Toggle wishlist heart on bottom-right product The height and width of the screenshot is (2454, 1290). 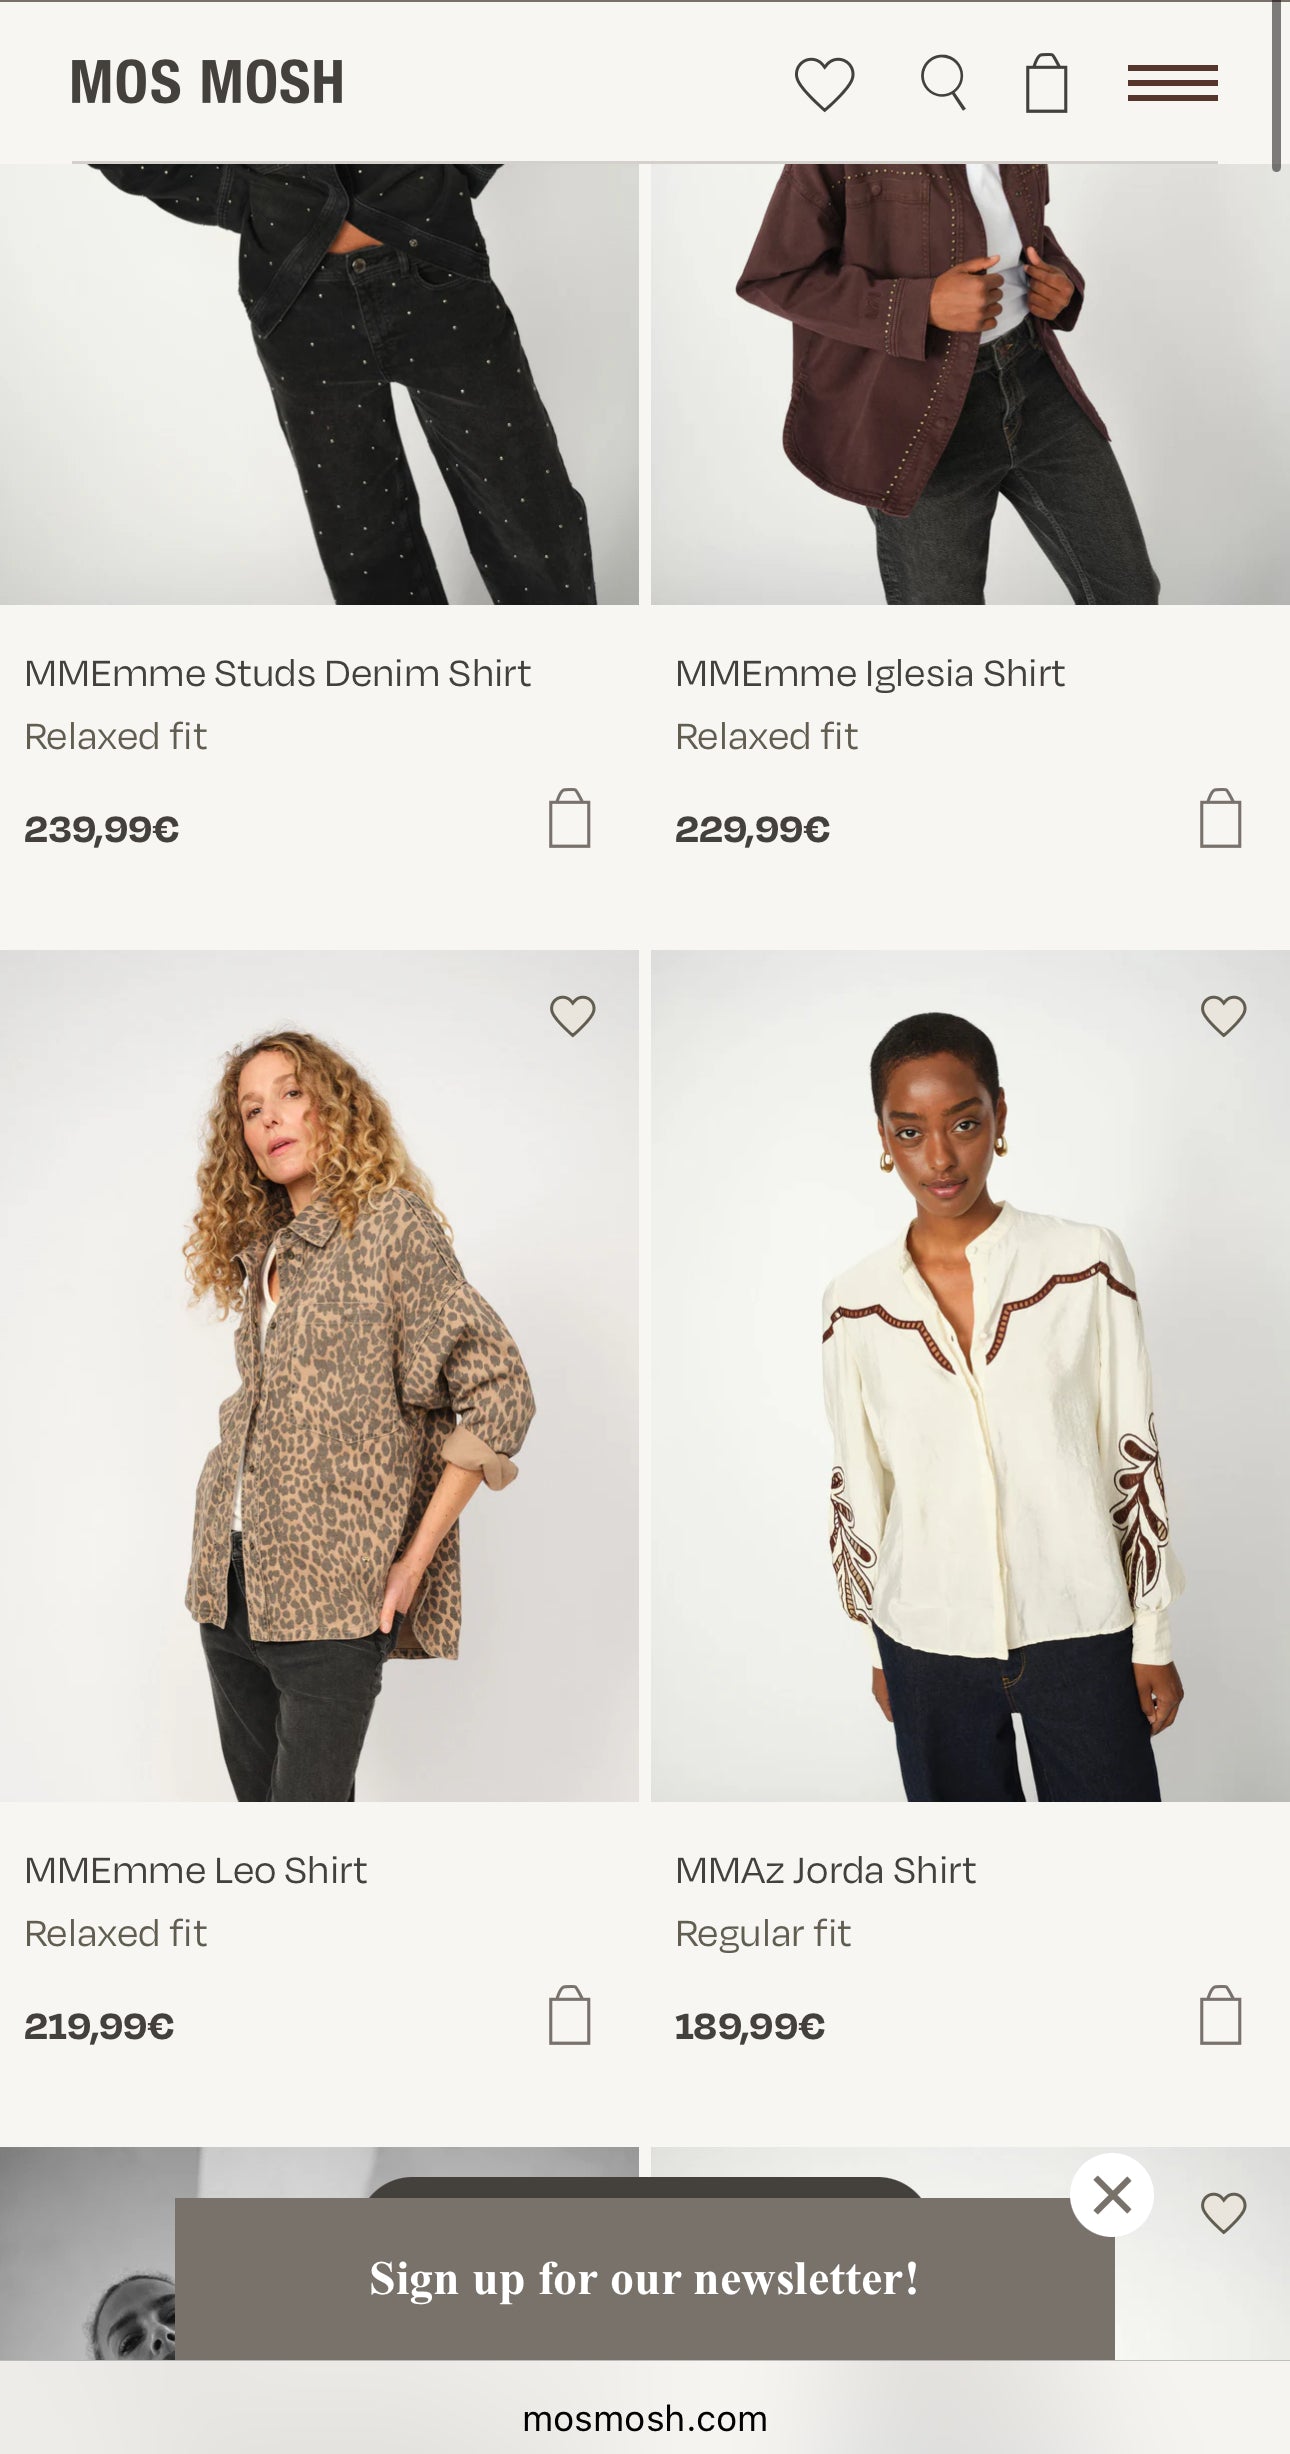[x=1223, y=2213]
